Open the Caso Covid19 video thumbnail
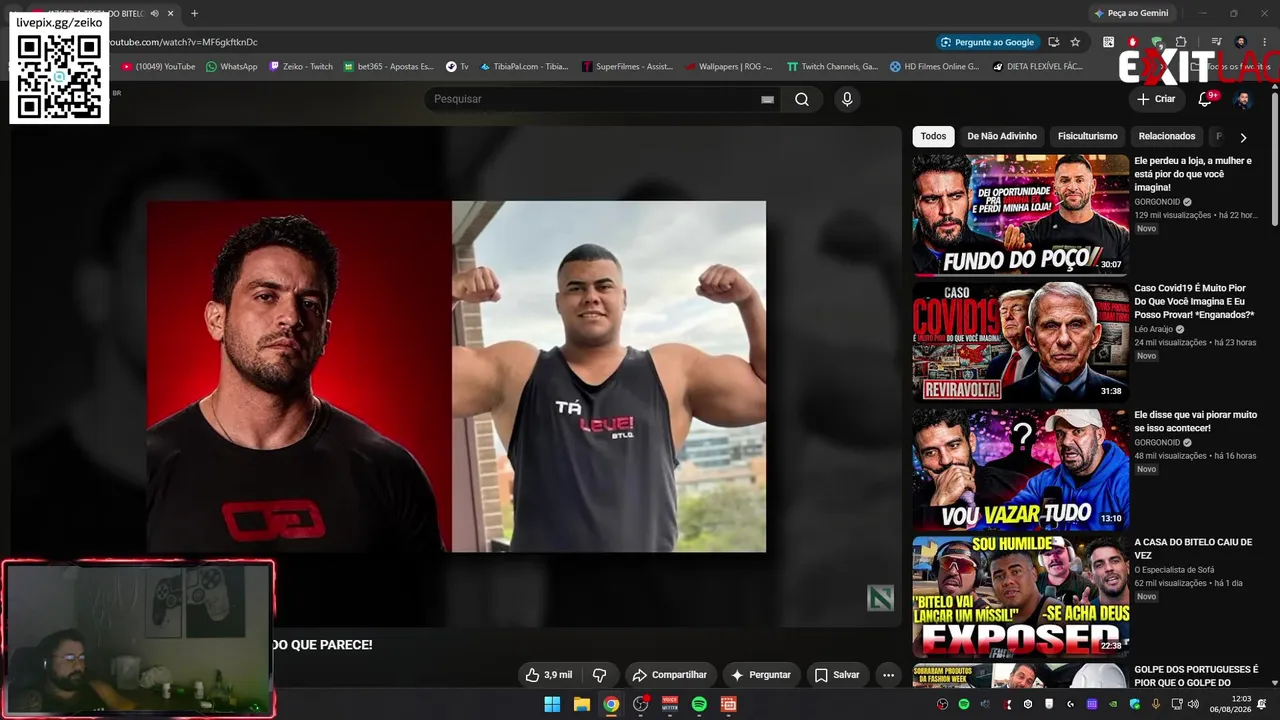1280x720 pixels. 1020,342
